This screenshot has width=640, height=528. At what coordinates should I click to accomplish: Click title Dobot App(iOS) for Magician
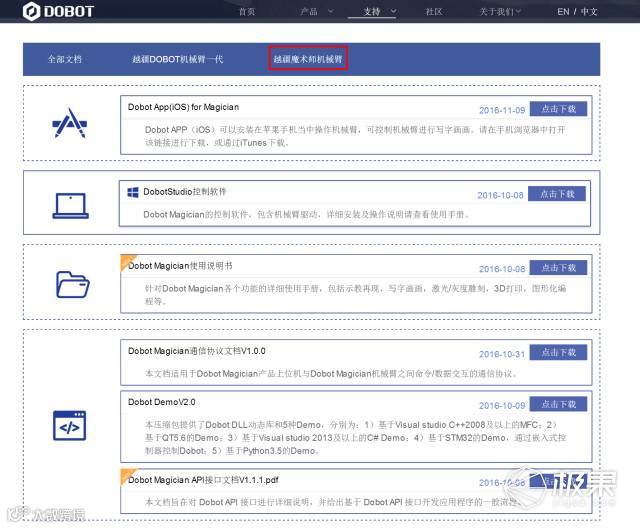click(183, 107)
